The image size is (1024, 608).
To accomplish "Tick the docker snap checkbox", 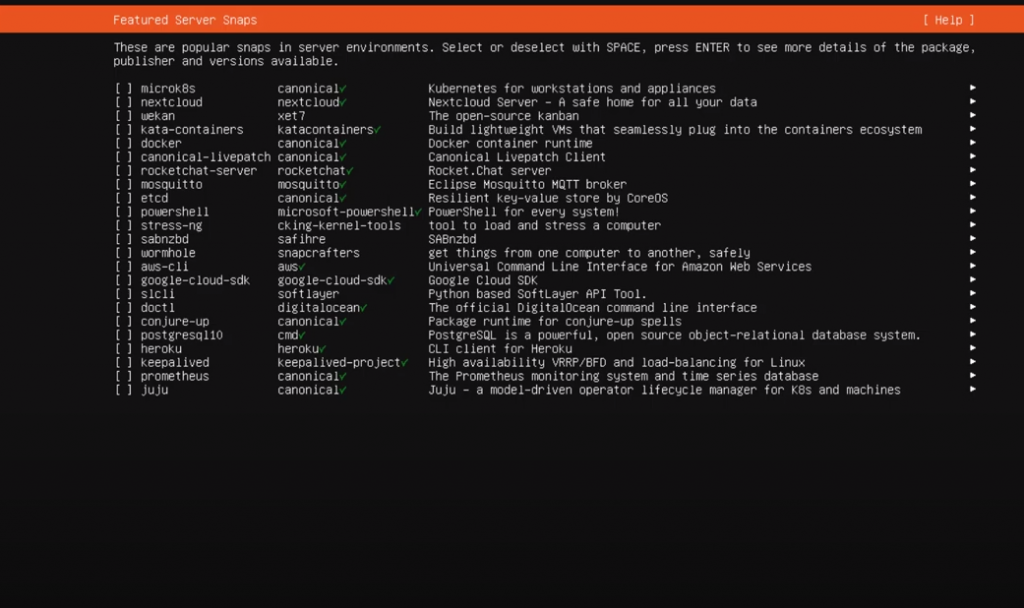I will point(123,143).
